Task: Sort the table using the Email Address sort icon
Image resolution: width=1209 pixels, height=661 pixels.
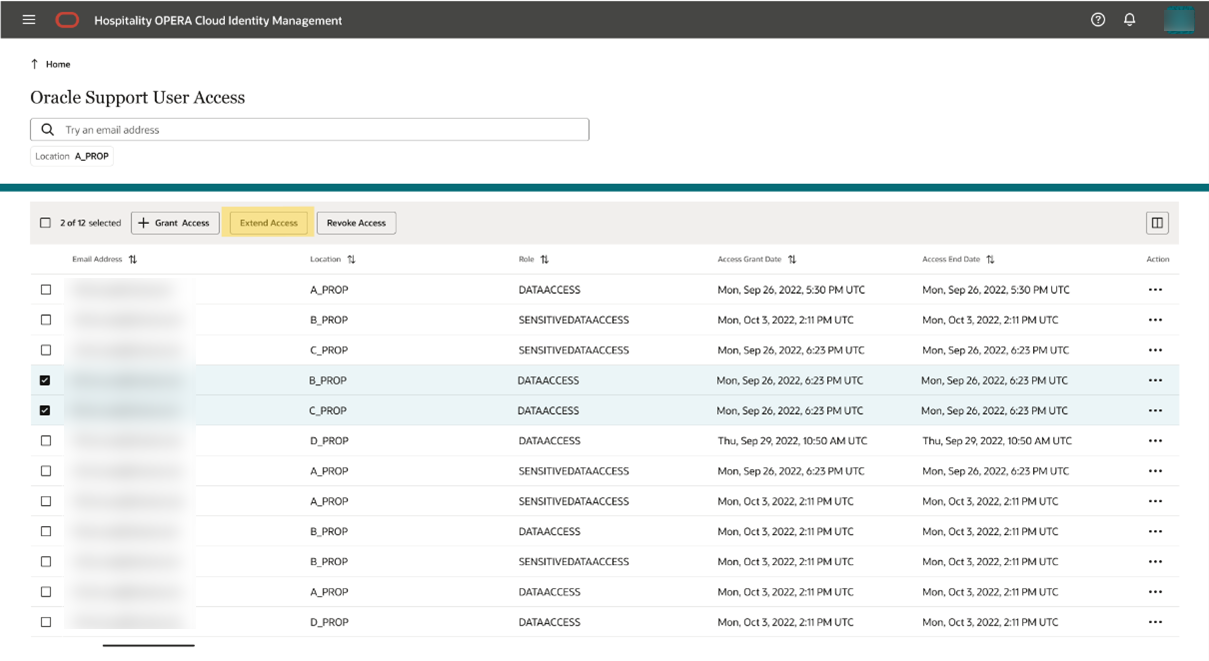Action: click(131, 259)
